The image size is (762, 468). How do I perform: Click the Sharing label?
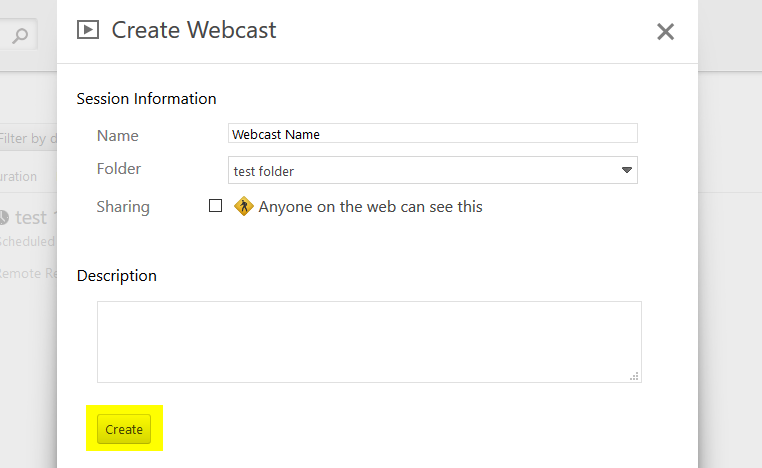click(123, 207)
